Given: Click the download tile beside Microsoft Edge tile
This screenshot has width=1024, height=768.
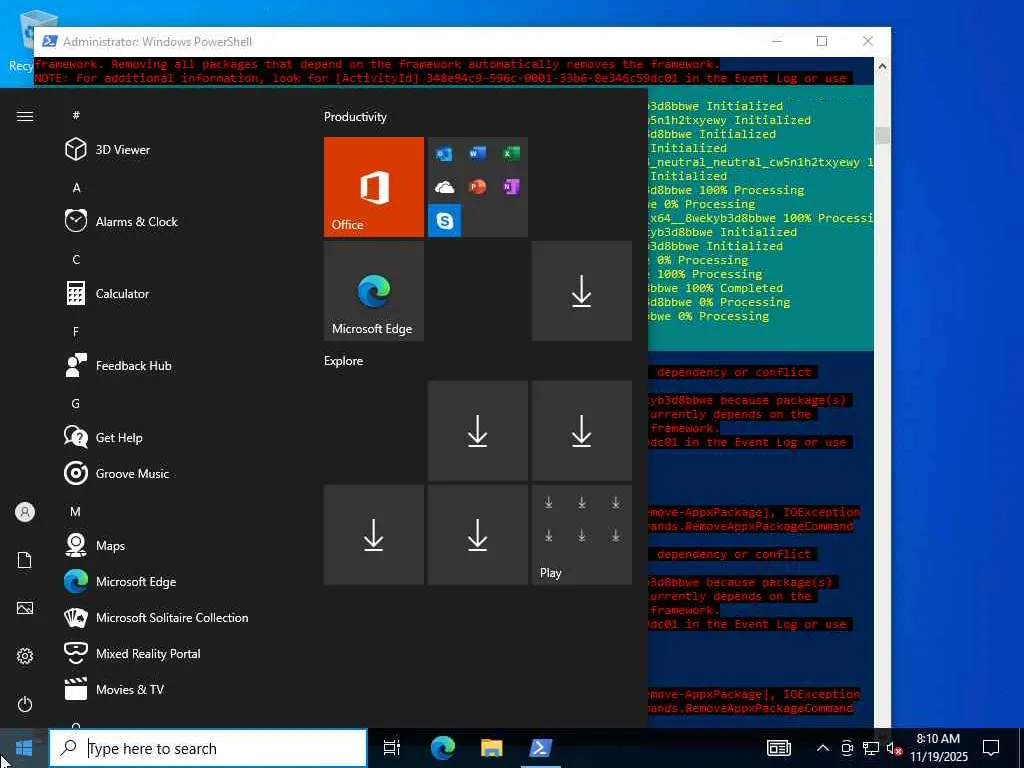Looking at the screenshot, I should tap(582, 291).
